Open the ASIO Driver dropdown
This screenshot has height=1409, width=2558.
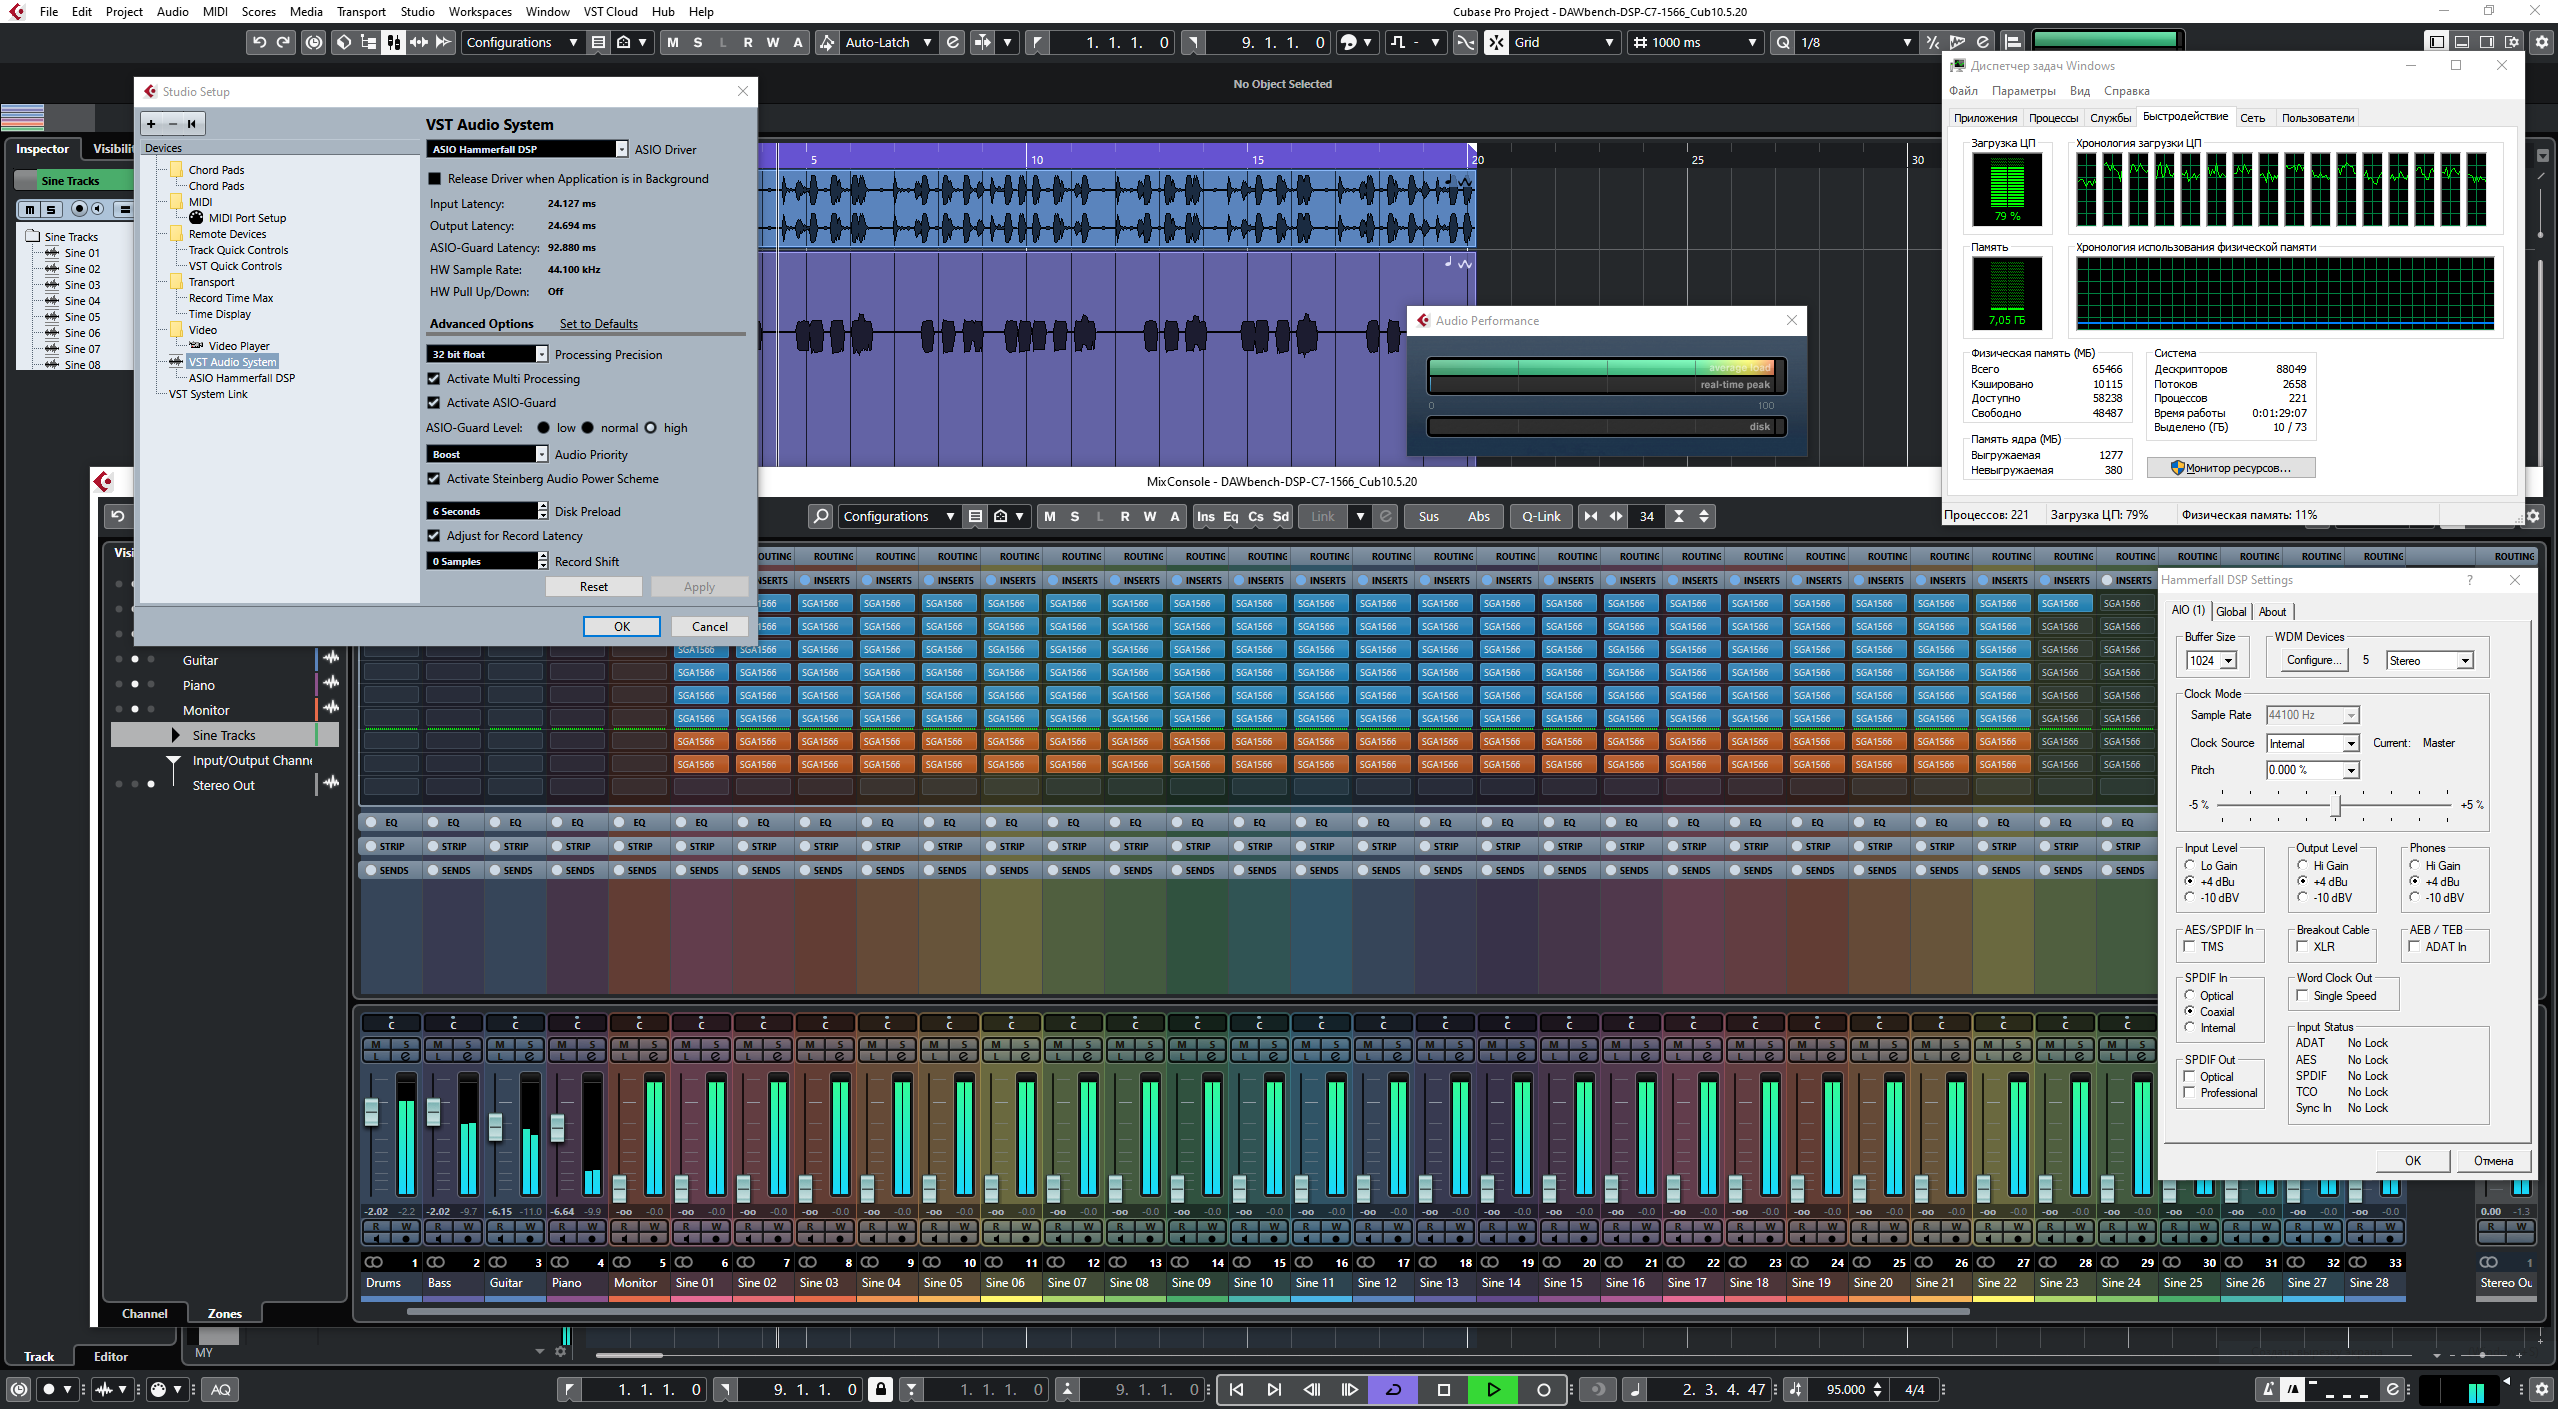[x=621, y=149]
